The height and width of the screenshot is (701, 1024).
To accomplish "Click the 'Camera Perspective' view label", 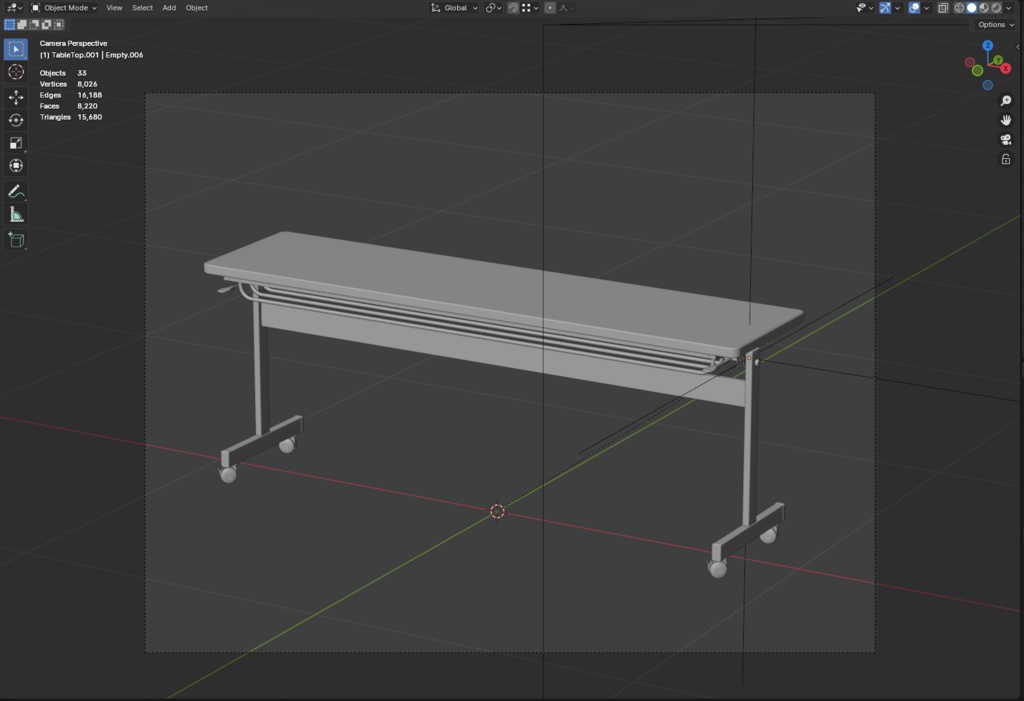I will pyautogui.click(x=73, y=43).
